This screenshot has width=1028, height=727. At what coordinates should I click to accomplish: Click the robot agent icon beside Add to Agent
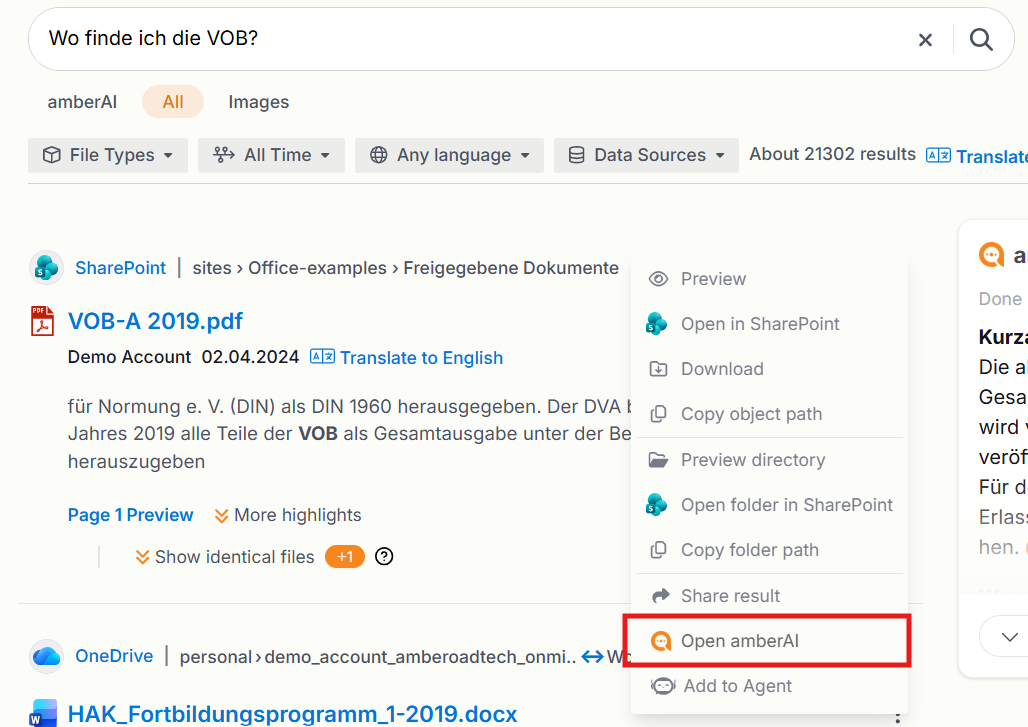click(663, 686)
